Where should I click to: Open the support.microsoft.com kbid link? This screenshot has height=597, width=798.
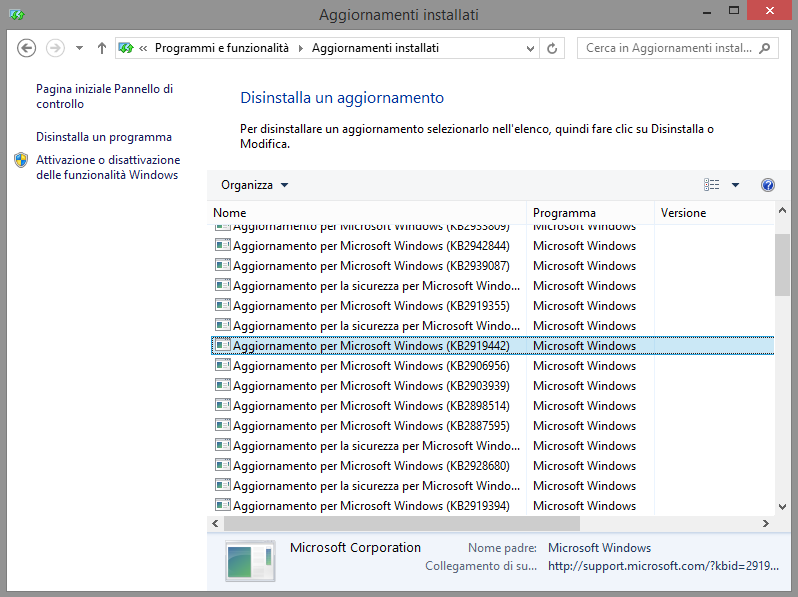(663, 566)
